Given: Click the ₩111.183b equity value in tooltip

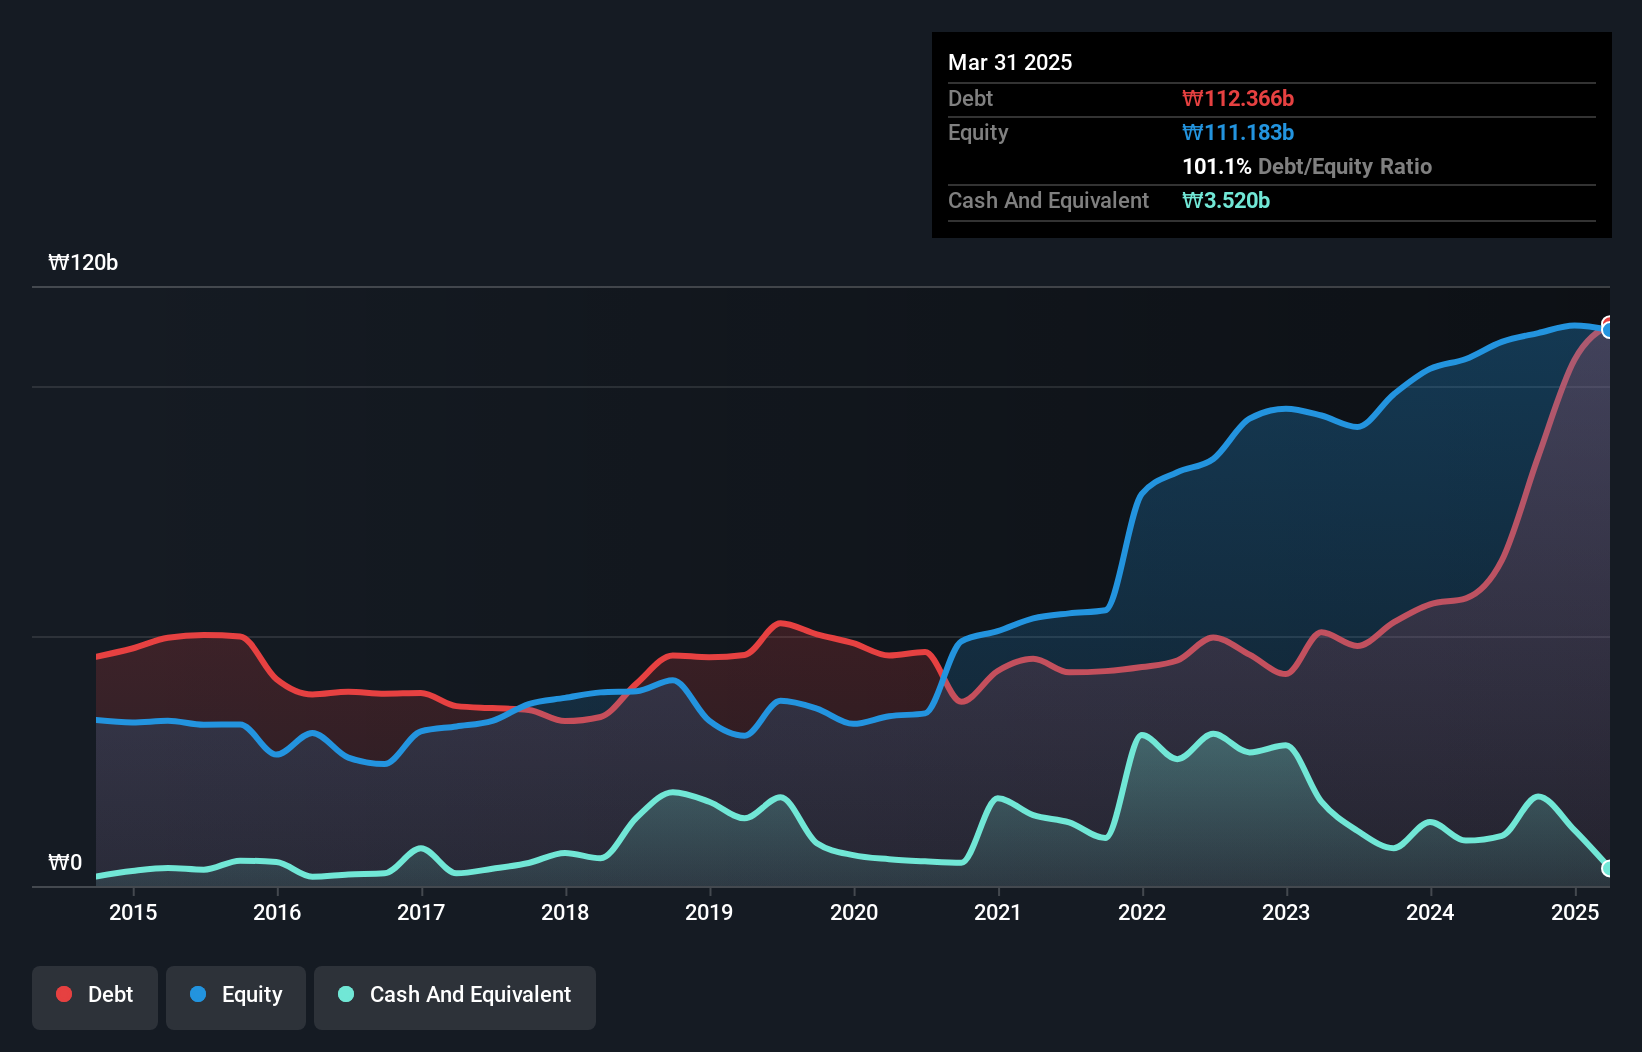Looking at the screenshot, I should (x=1238, y=133).
